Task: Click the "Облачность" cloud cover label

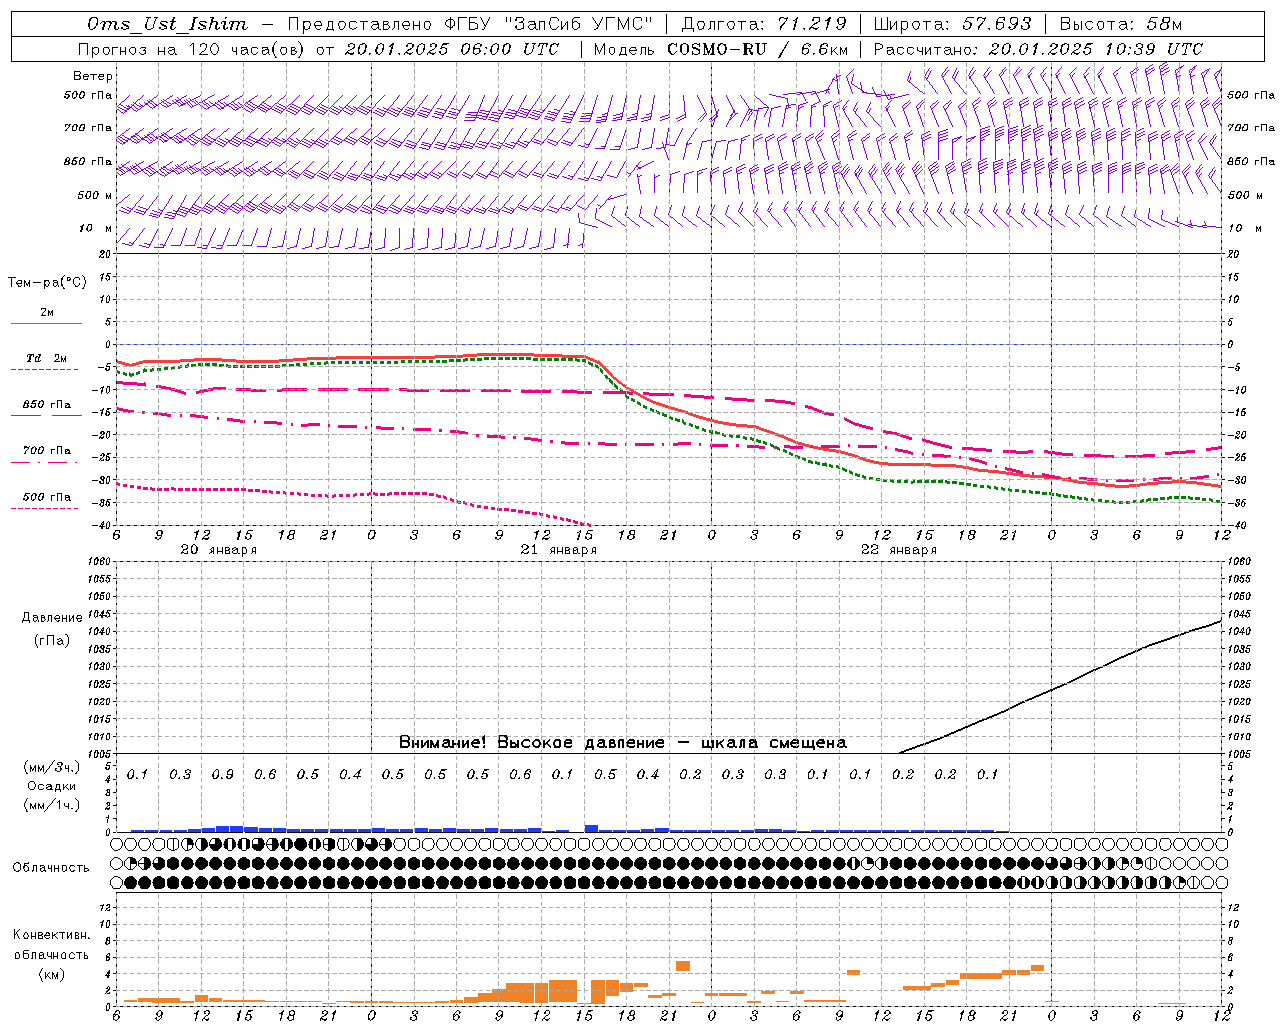Action: [51, 867]
